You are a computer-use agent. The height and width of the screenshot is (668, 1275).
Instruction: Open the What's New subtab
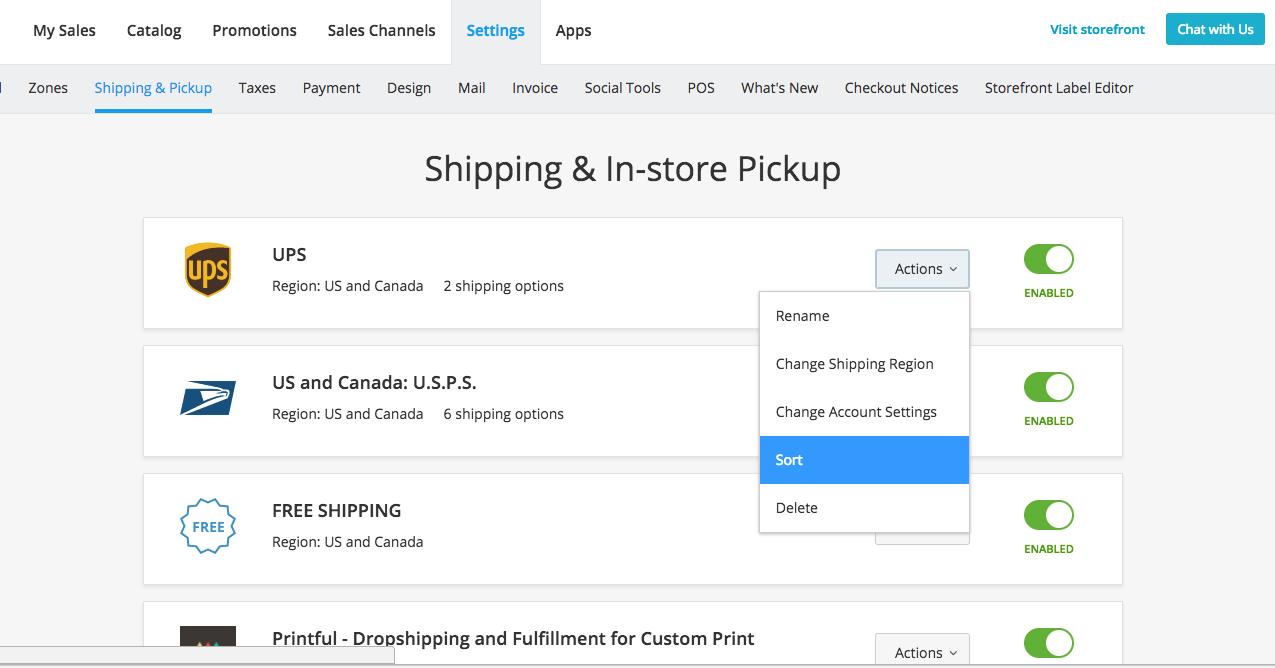[x=779, y=88]
